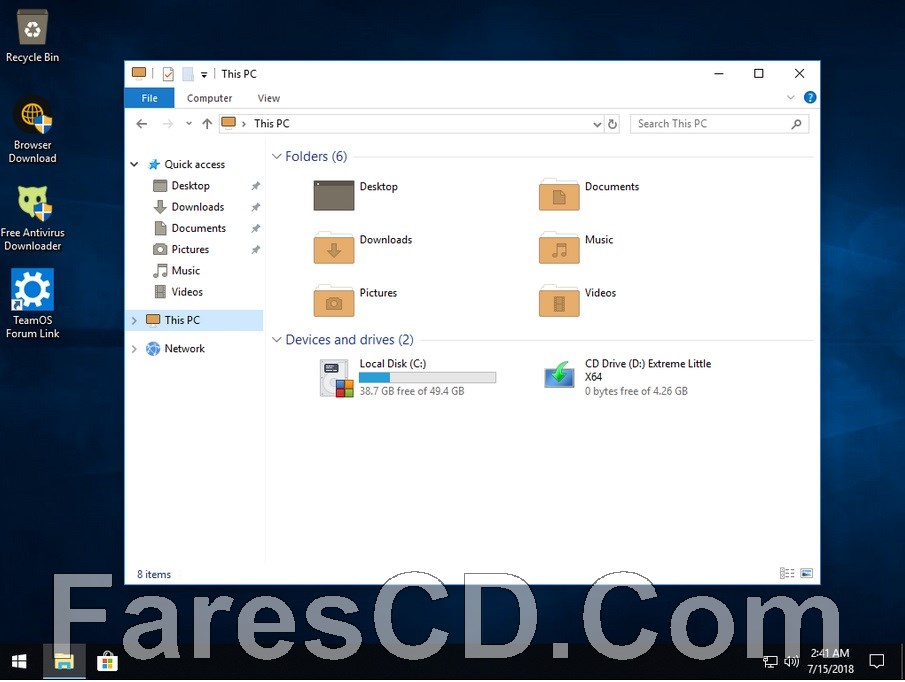Select Documents under Quick access

click(x=198, y=228)
